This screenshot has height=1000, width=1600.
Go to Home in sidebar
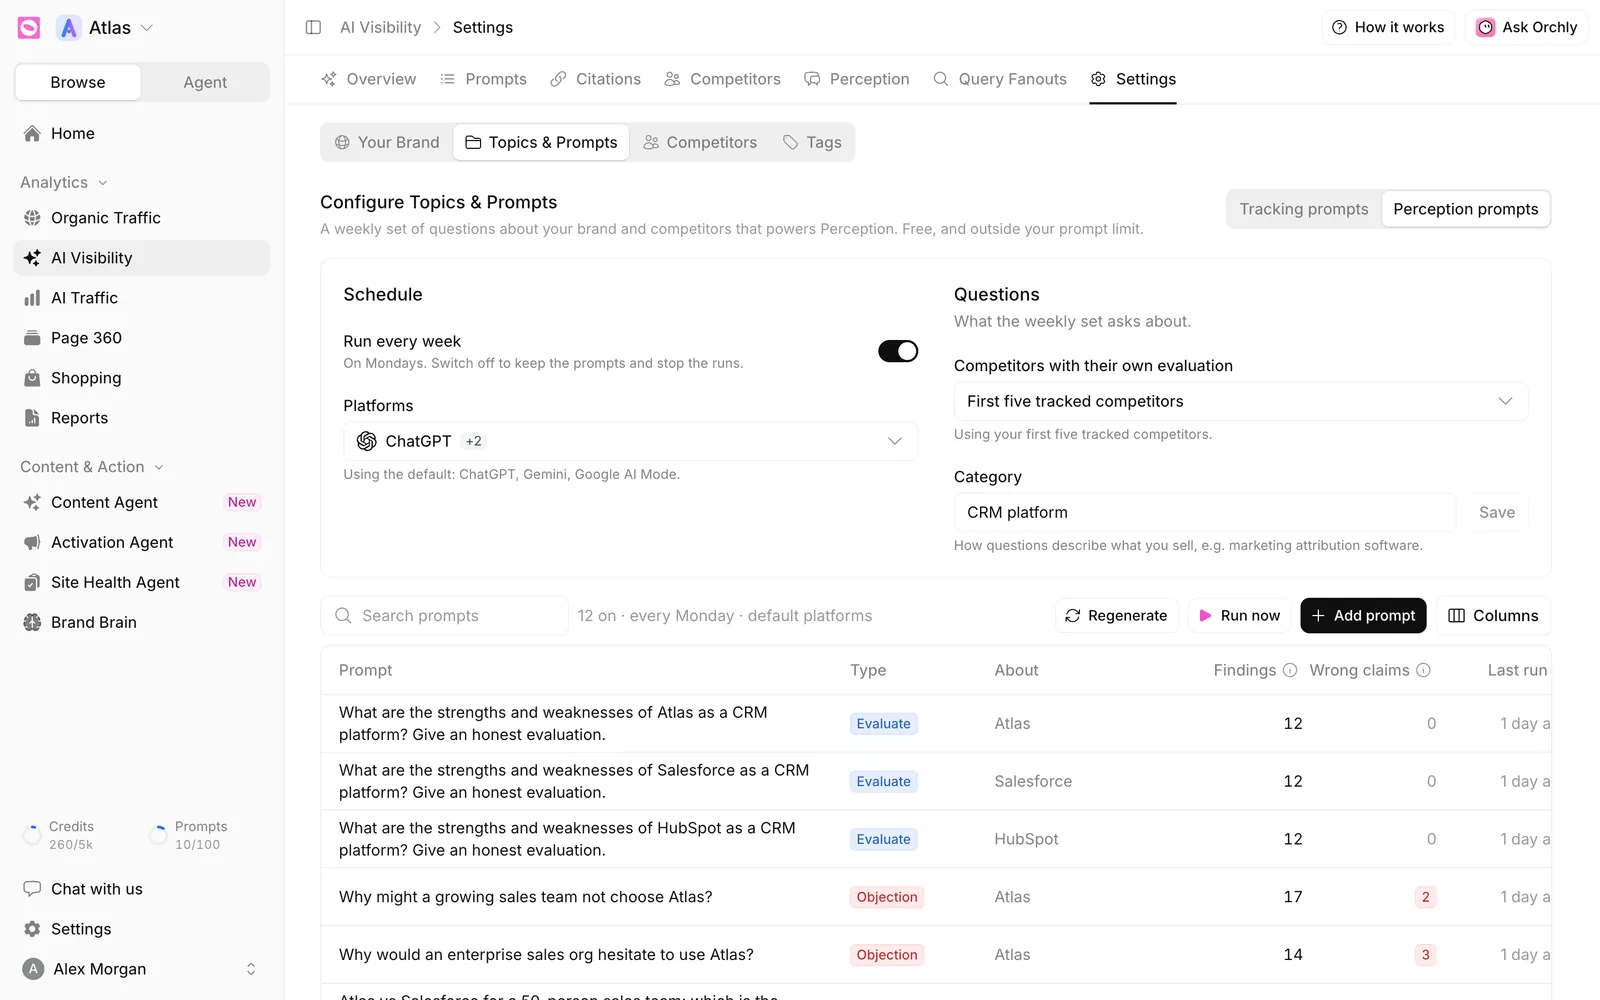pyautogui.click(x=142, y=133)
